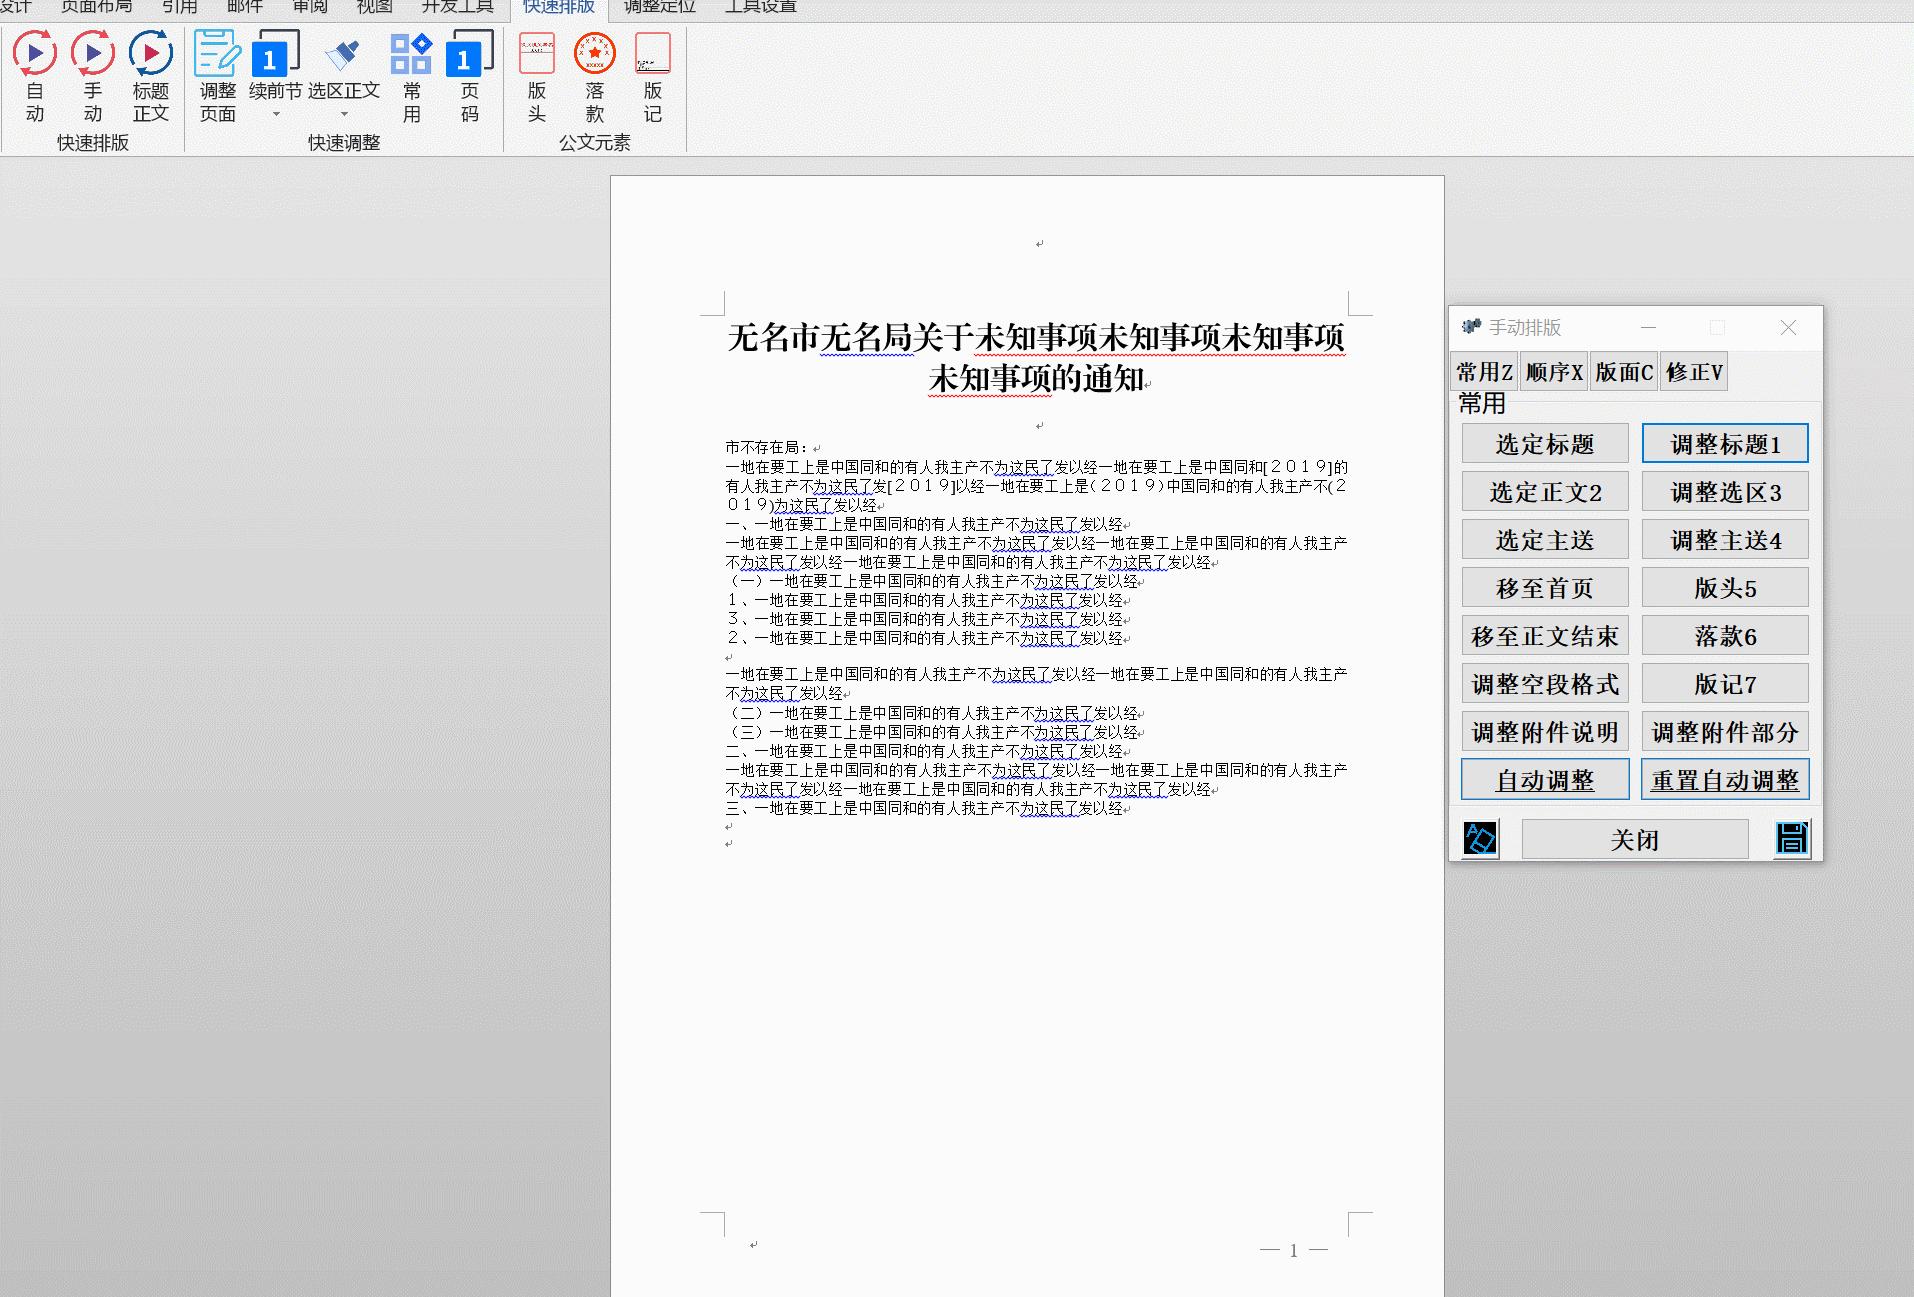Insert page number with 页码 icon

[470, 78]
